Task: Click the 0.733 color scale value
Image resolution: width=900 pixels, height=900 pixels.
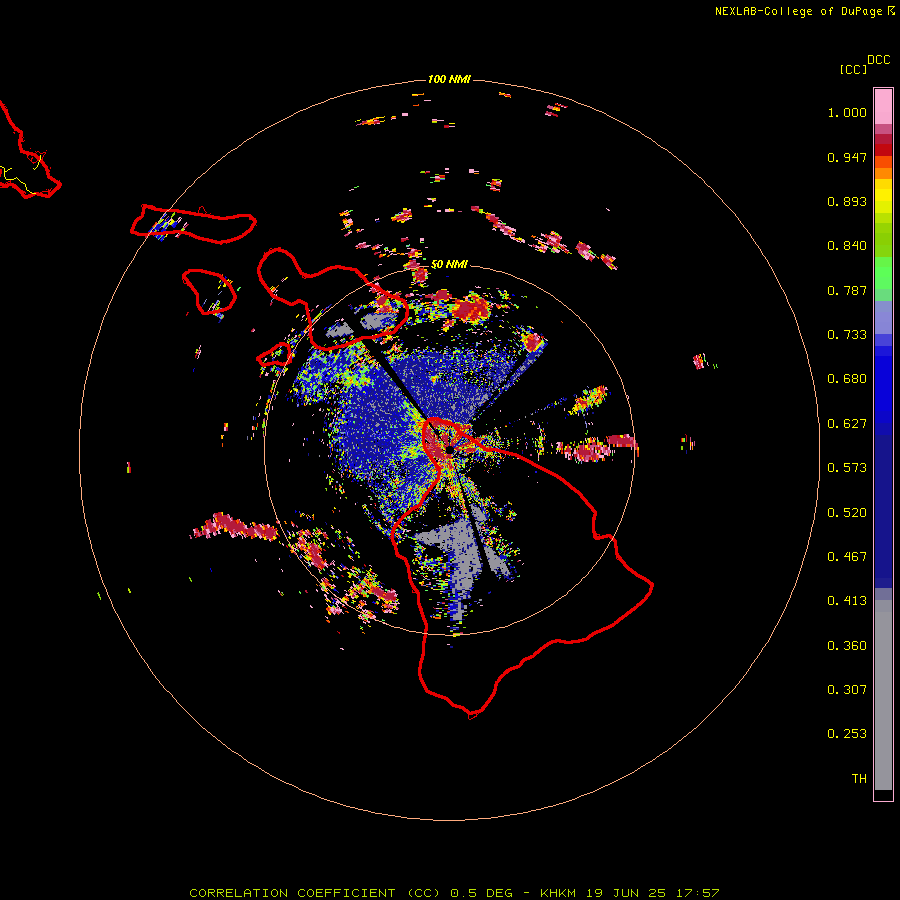Action: point(847,335)
